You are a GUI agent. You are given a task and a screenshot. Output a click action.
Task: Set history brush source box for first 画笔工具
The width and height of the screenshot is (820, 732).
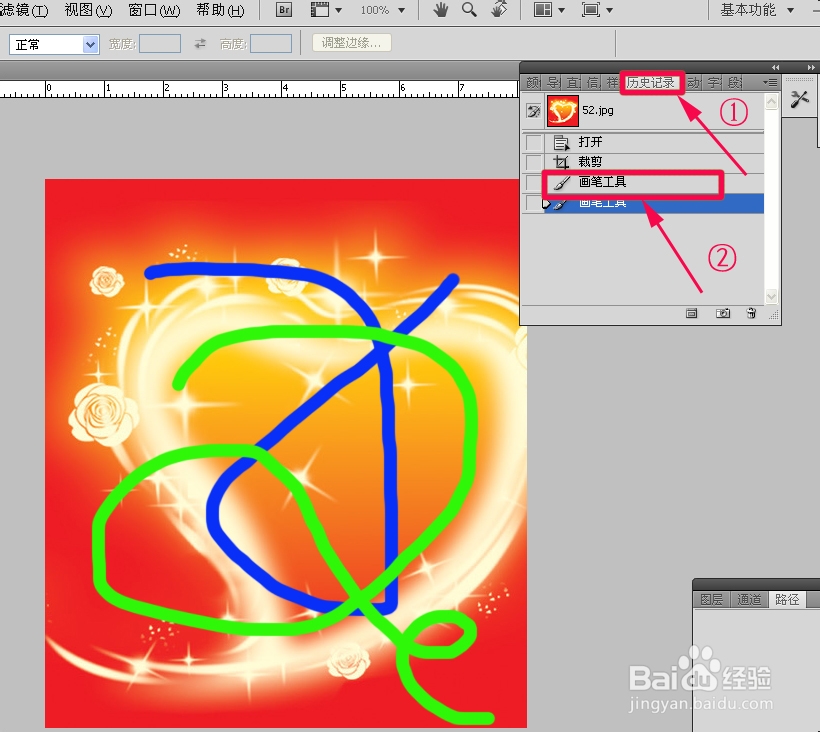point(533,182)
